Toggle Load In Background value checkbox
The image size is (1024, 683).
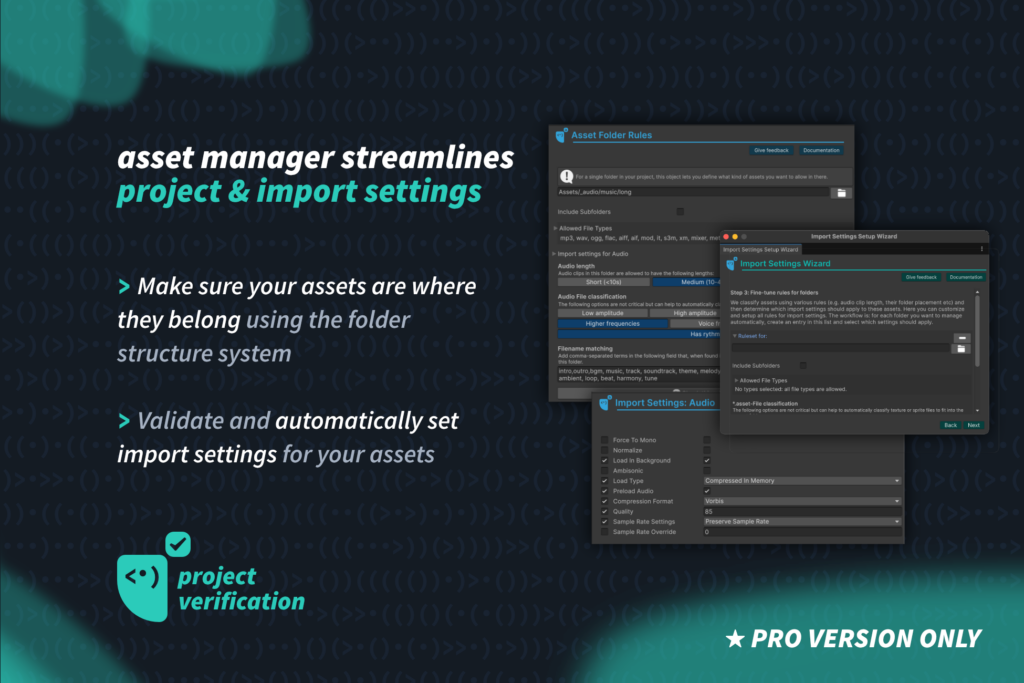(x=707, y=460)
